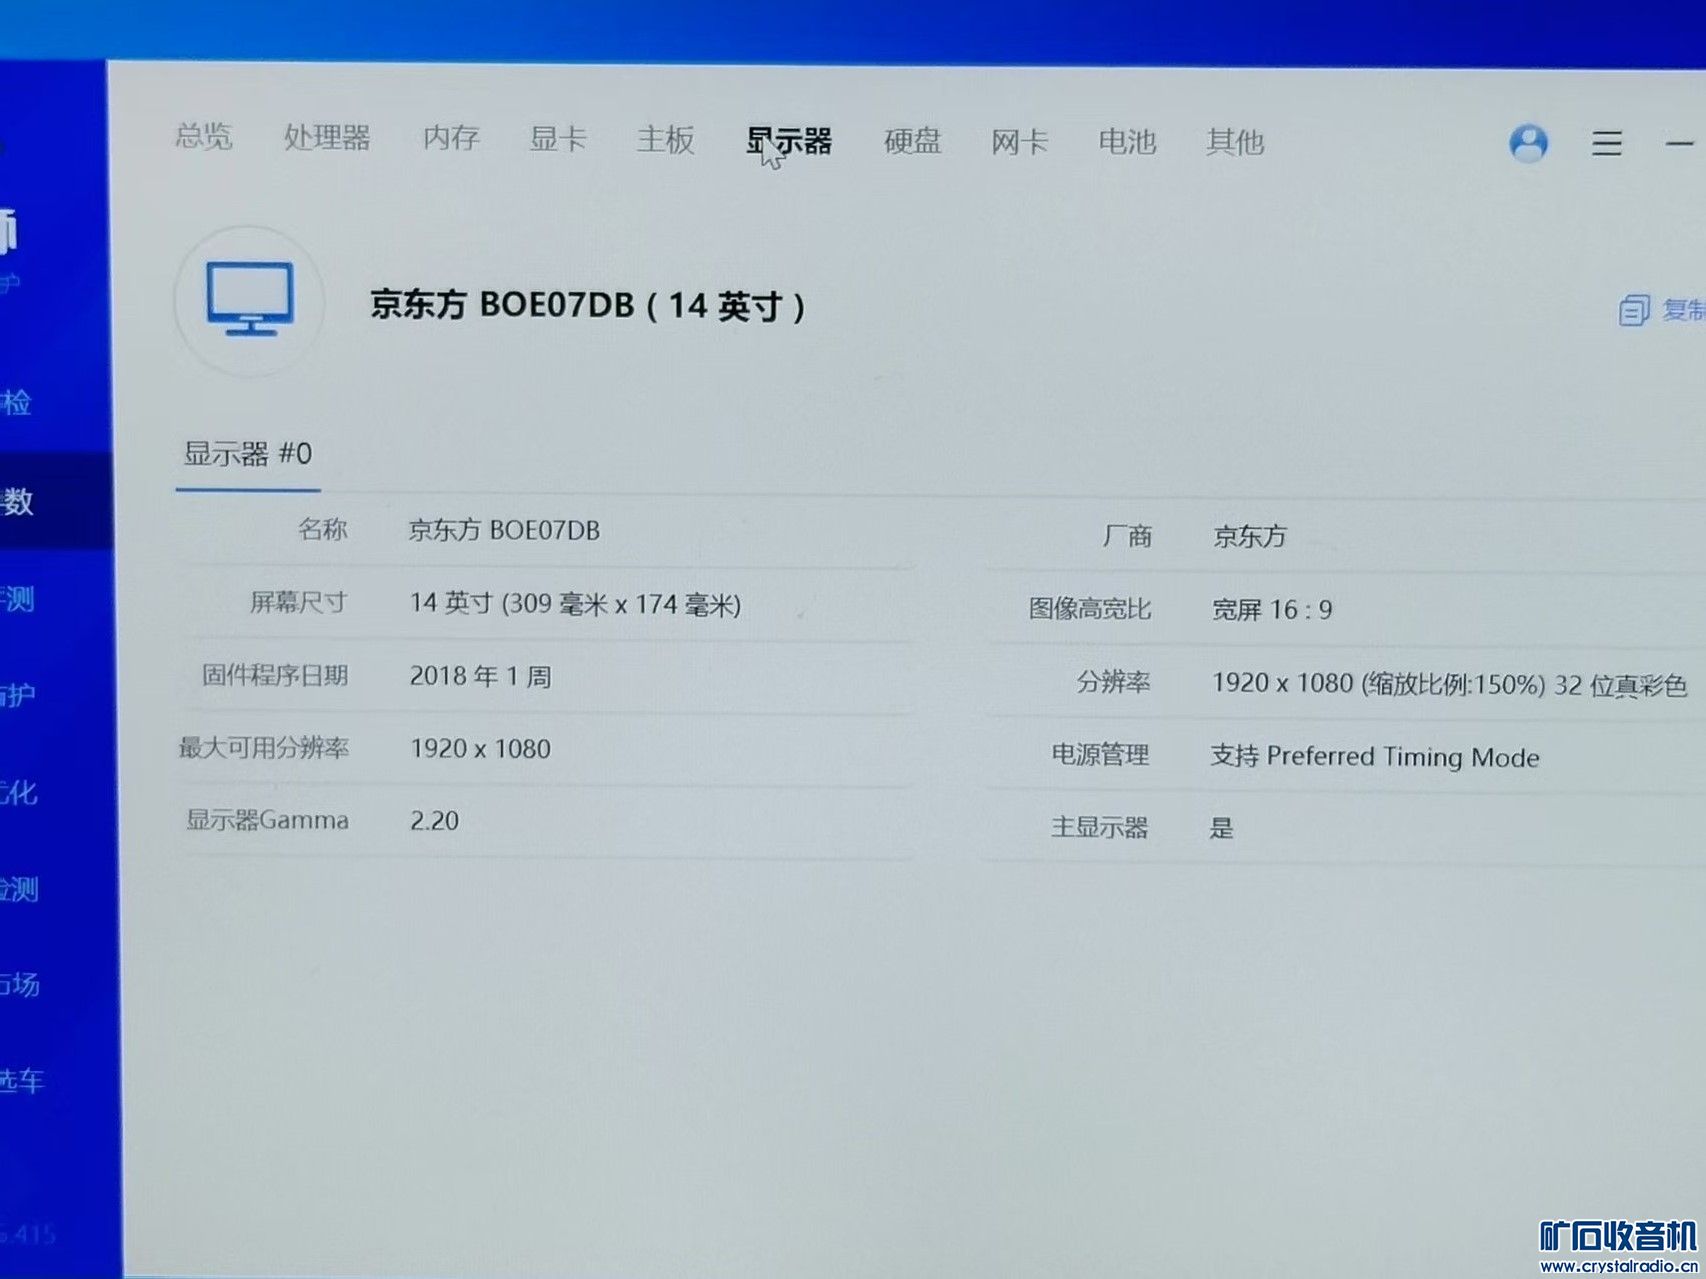The width and height of the screenshot is (1706, 1279).
Task: Click the value 支持 Preferred Timing Mode
Action: [1375, 756]
